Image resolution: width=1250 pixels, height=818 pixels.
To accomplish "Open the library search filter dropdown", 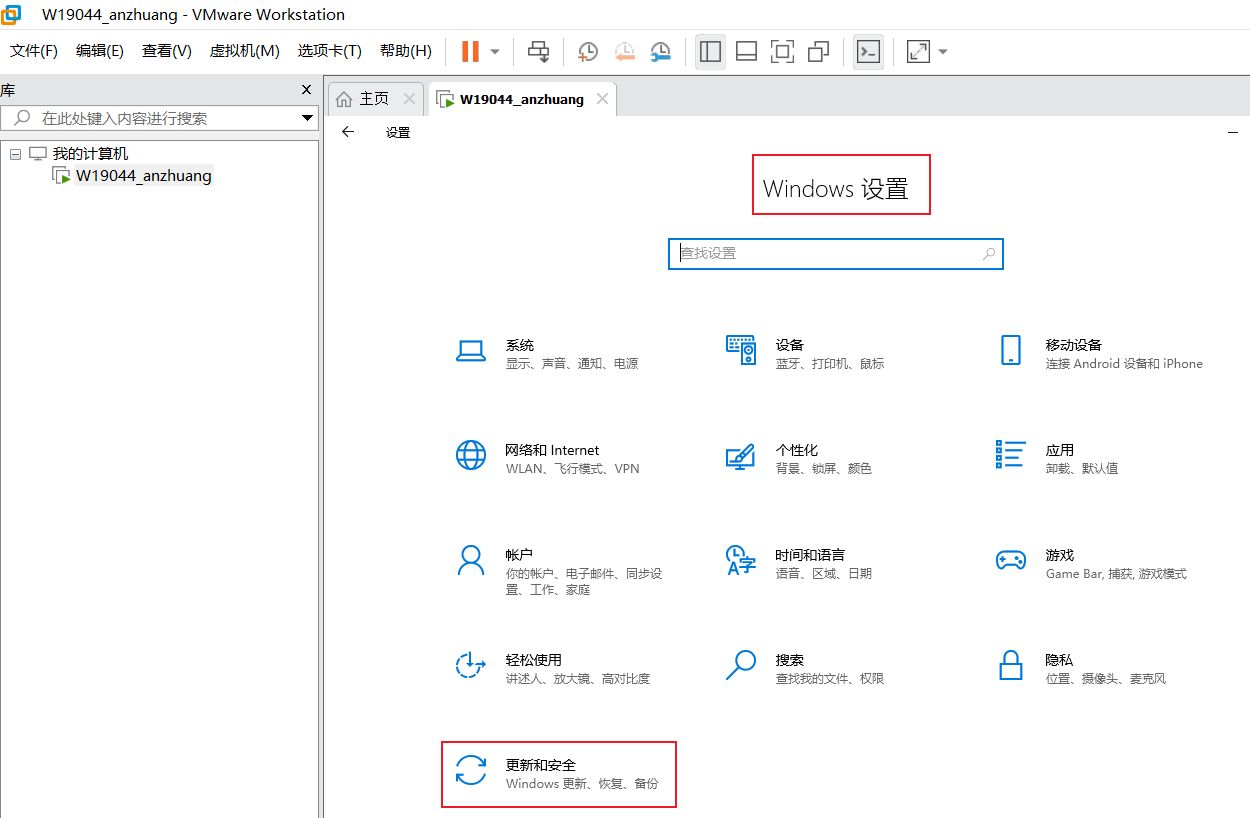I will click(x=307, y=118).
